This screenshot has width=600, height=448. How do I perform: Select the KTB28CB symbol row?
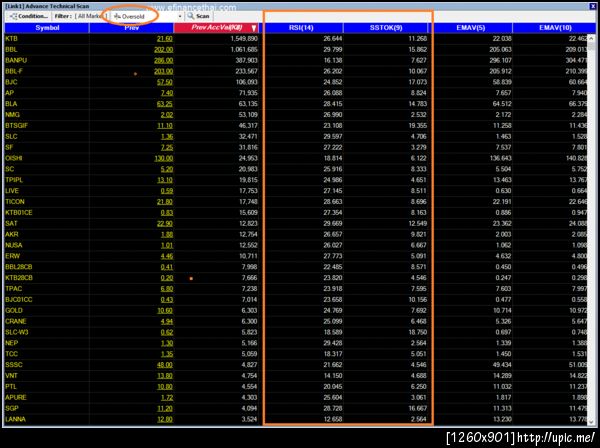295,278
